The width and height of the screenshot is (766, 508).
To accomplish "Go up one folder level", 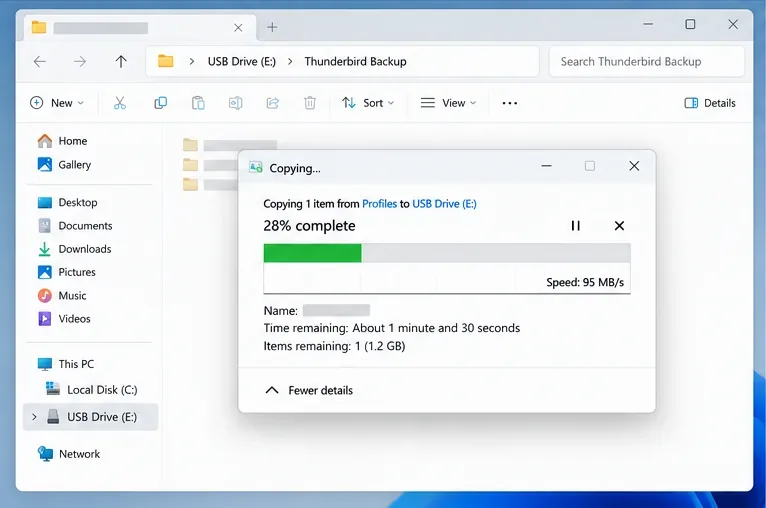I will point(121,62).
